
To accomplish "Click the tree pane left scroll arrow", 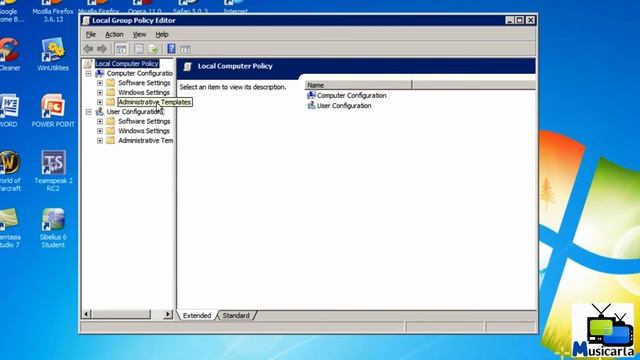I will click(x=86, y=314).
